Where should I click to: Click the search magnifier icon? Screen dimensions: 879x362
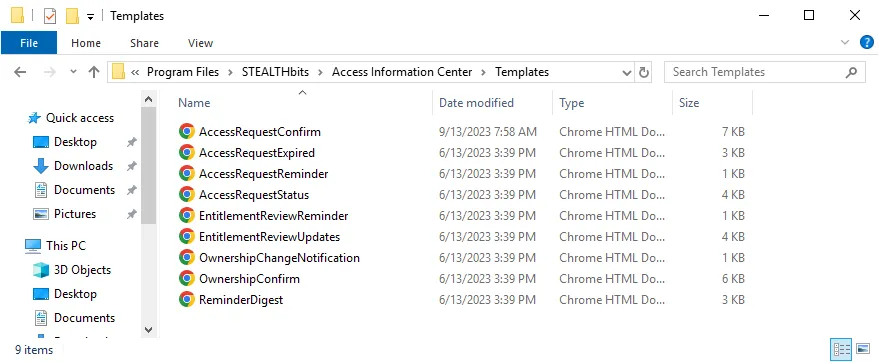pos(851,72)
